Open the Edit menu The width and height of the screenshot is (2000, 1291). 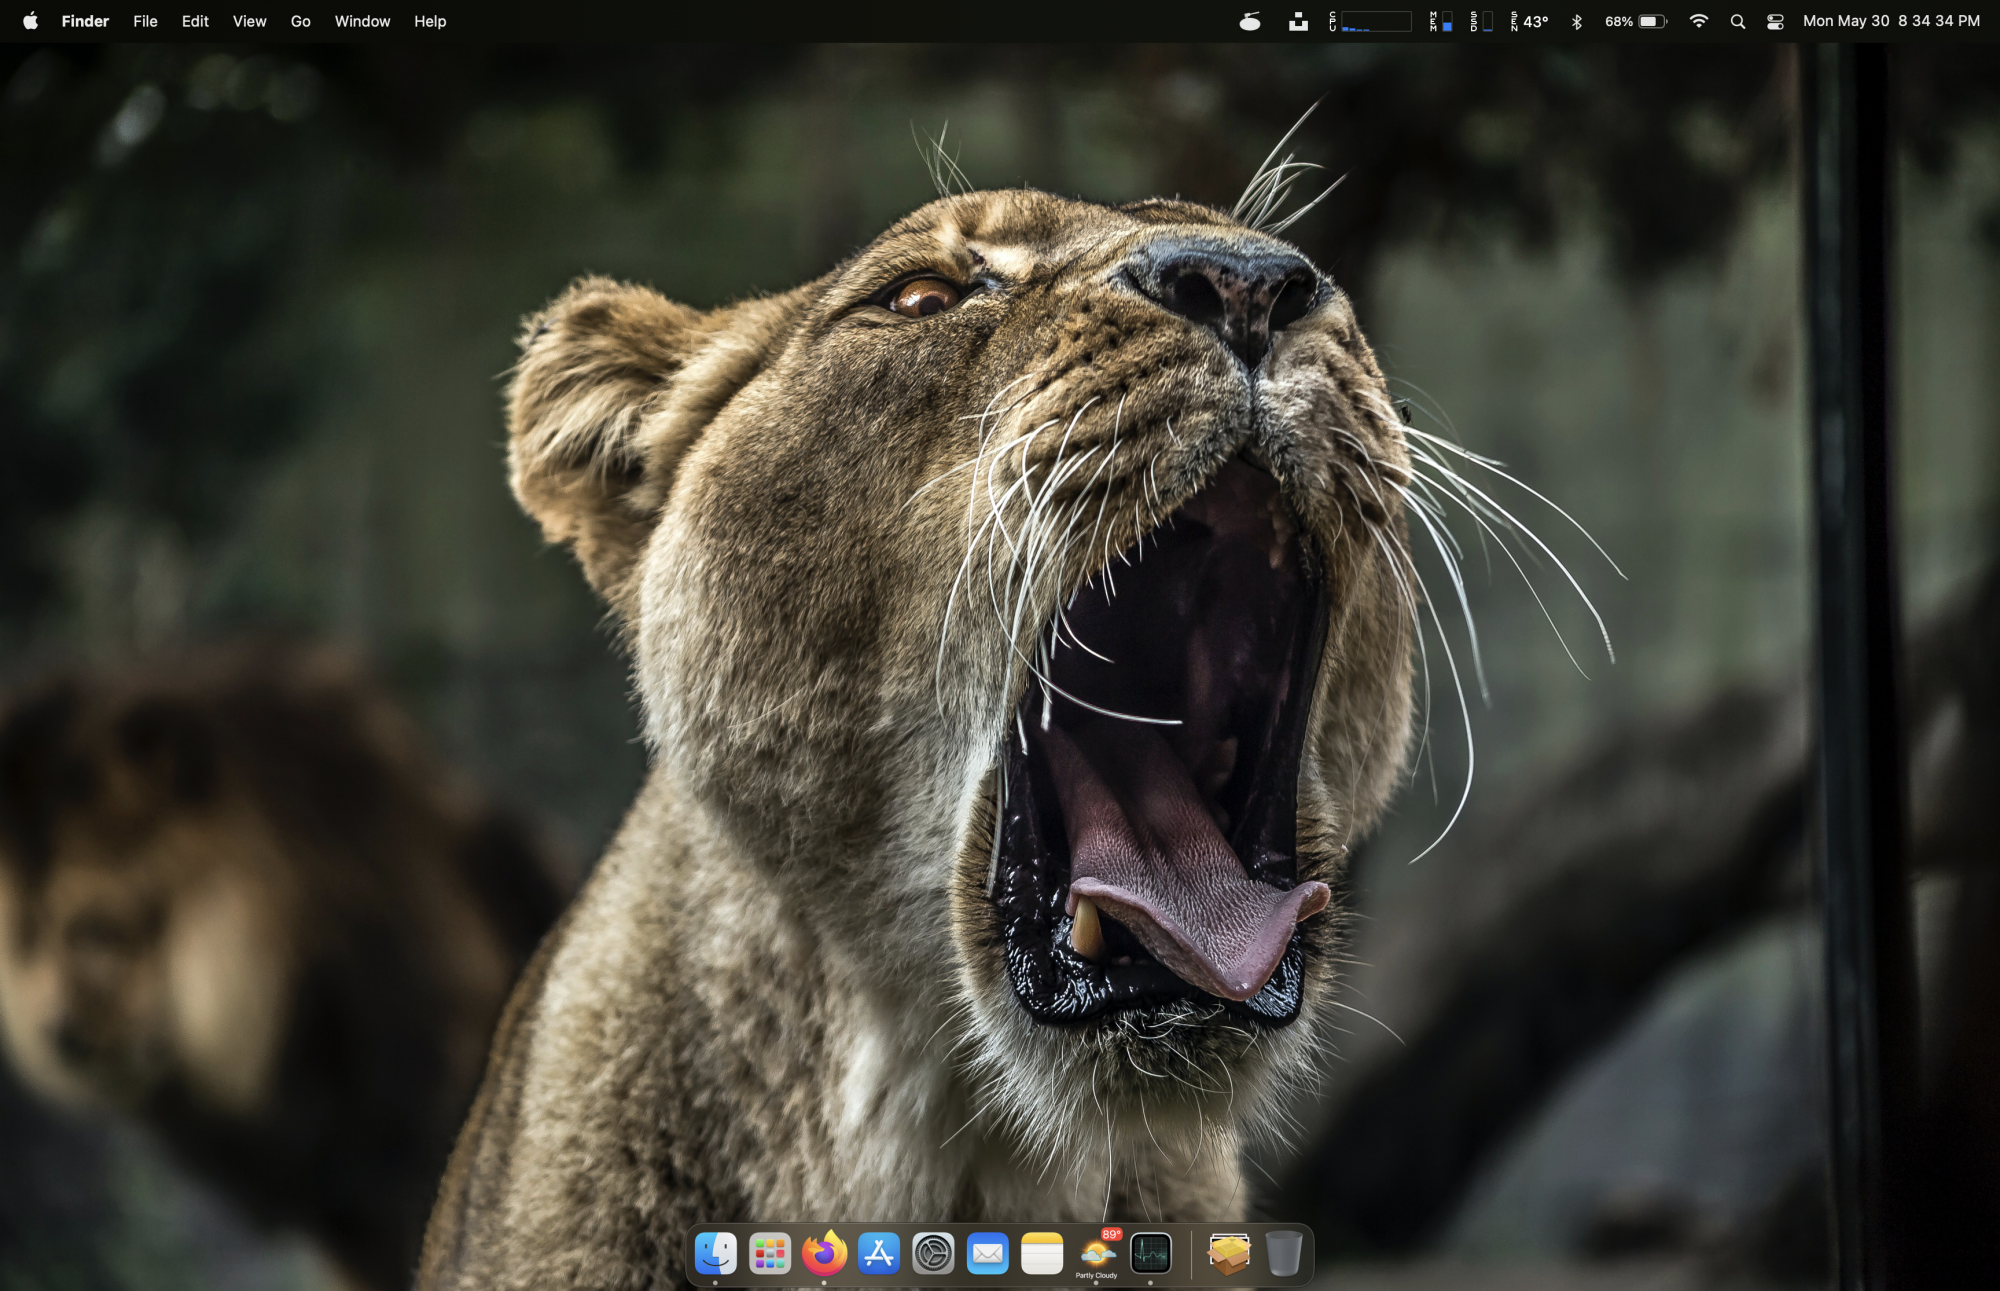(x=195, y=21)
